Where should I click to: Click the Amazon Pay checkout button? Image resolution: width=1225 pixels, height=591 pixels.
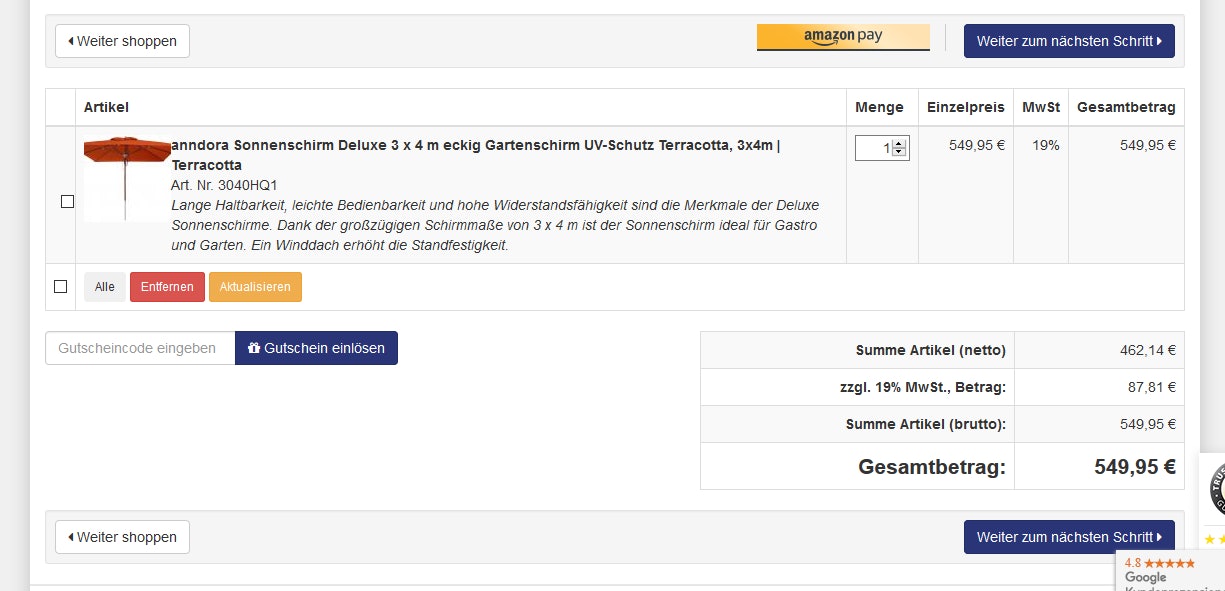pos(843,37)
